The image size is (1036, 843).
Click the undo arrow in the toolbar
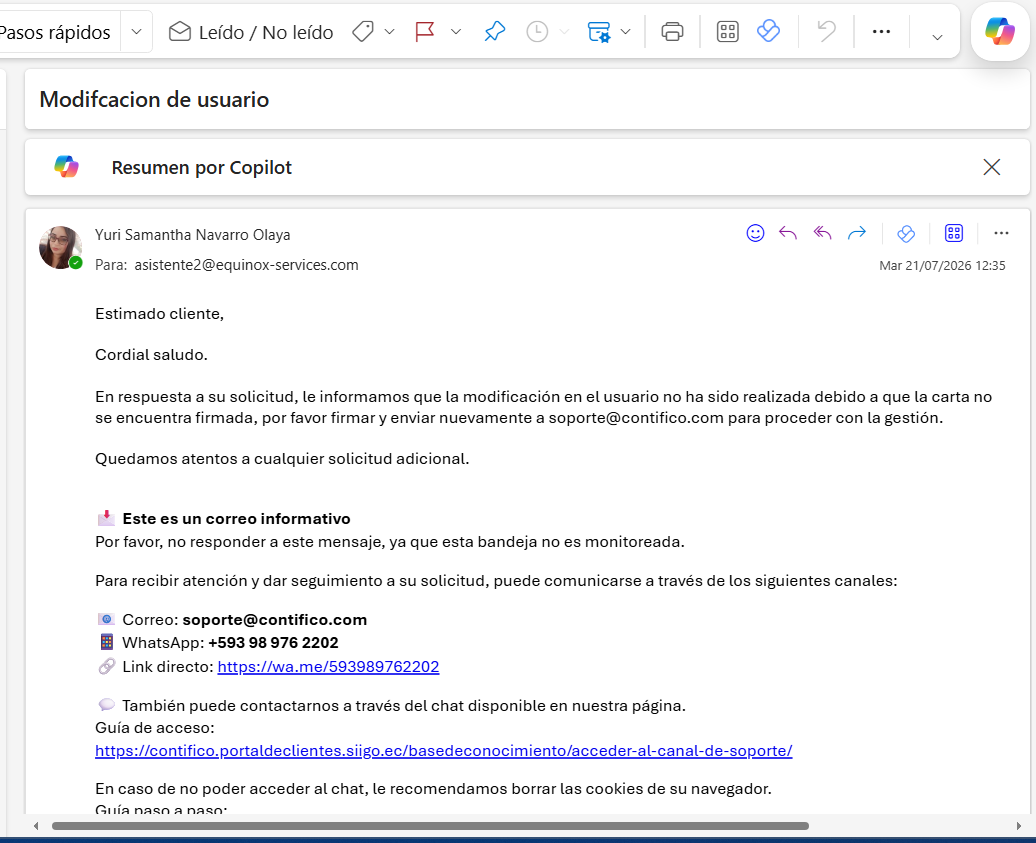[826, 32]
